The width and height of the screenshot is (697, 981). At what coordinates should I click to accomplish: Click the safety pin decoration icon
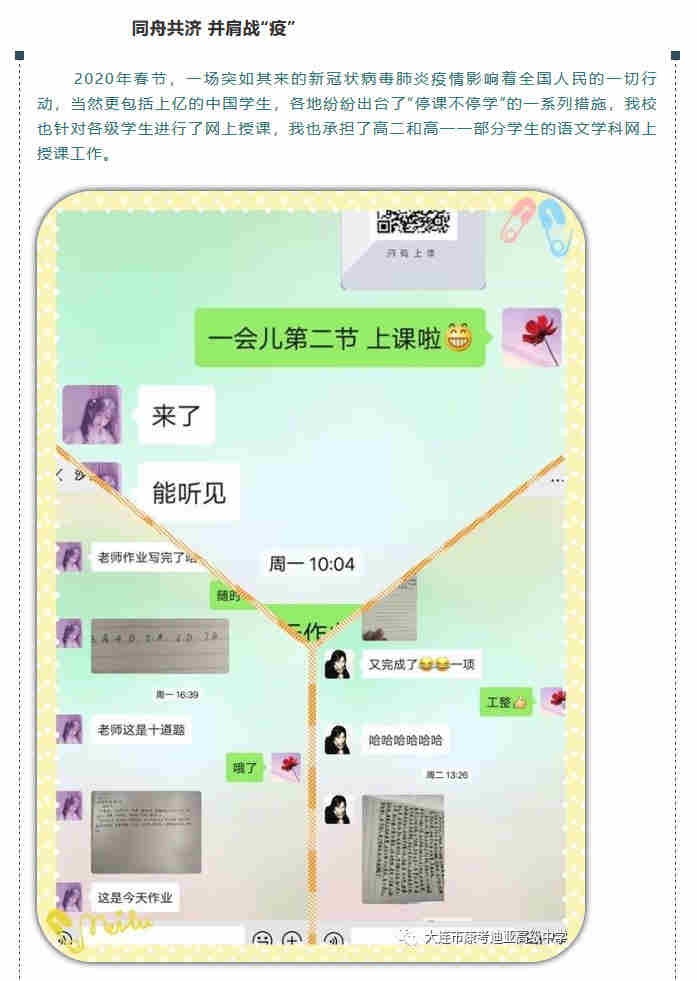pyautogui.click(x=537, y=226)
